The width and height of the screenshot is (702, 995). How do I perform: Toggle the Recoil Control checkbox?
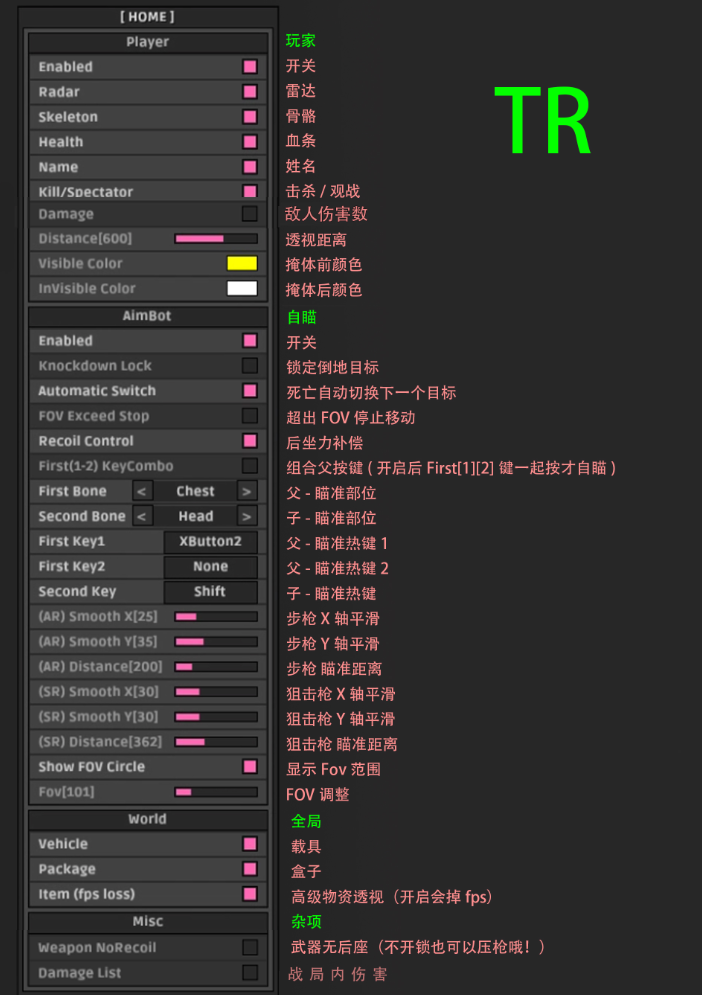249,441
